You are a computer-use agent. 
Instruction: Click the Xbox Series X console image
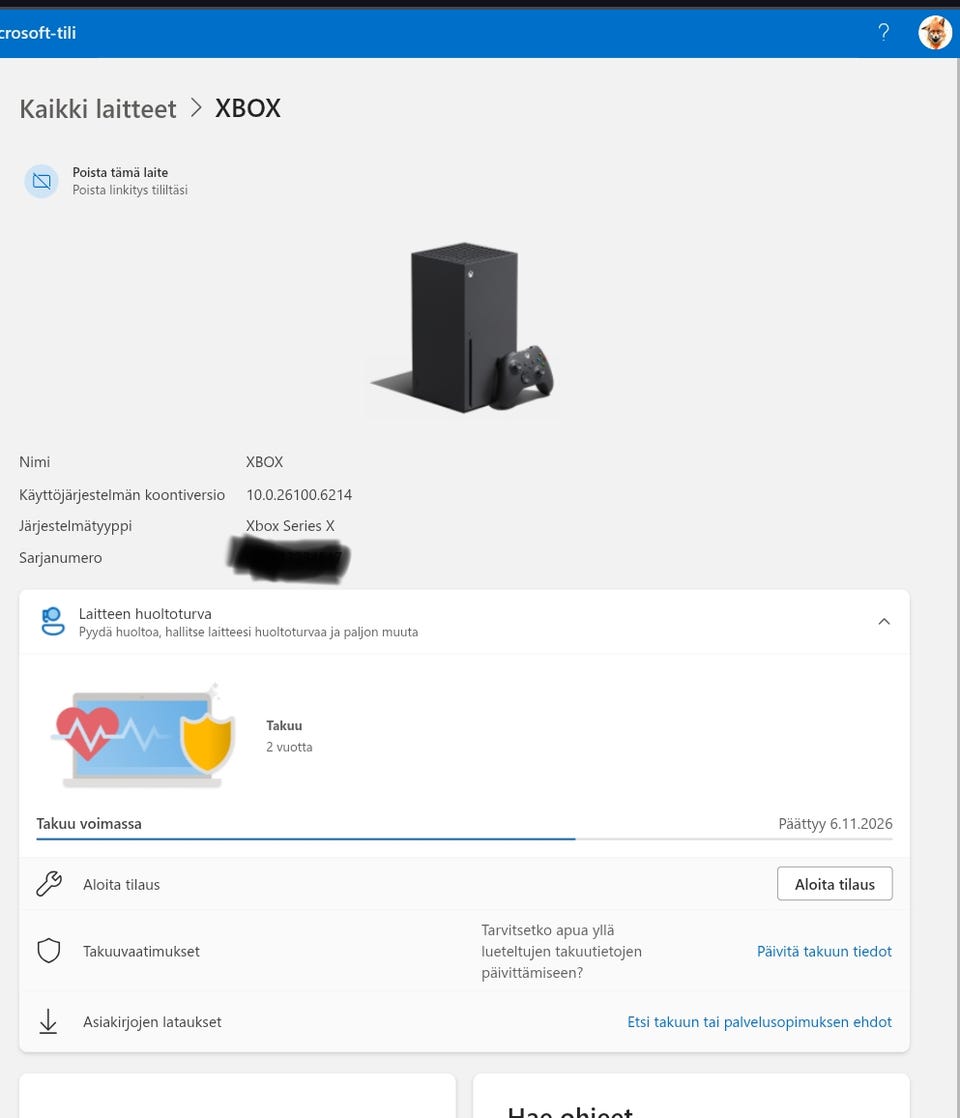[463, 328]
